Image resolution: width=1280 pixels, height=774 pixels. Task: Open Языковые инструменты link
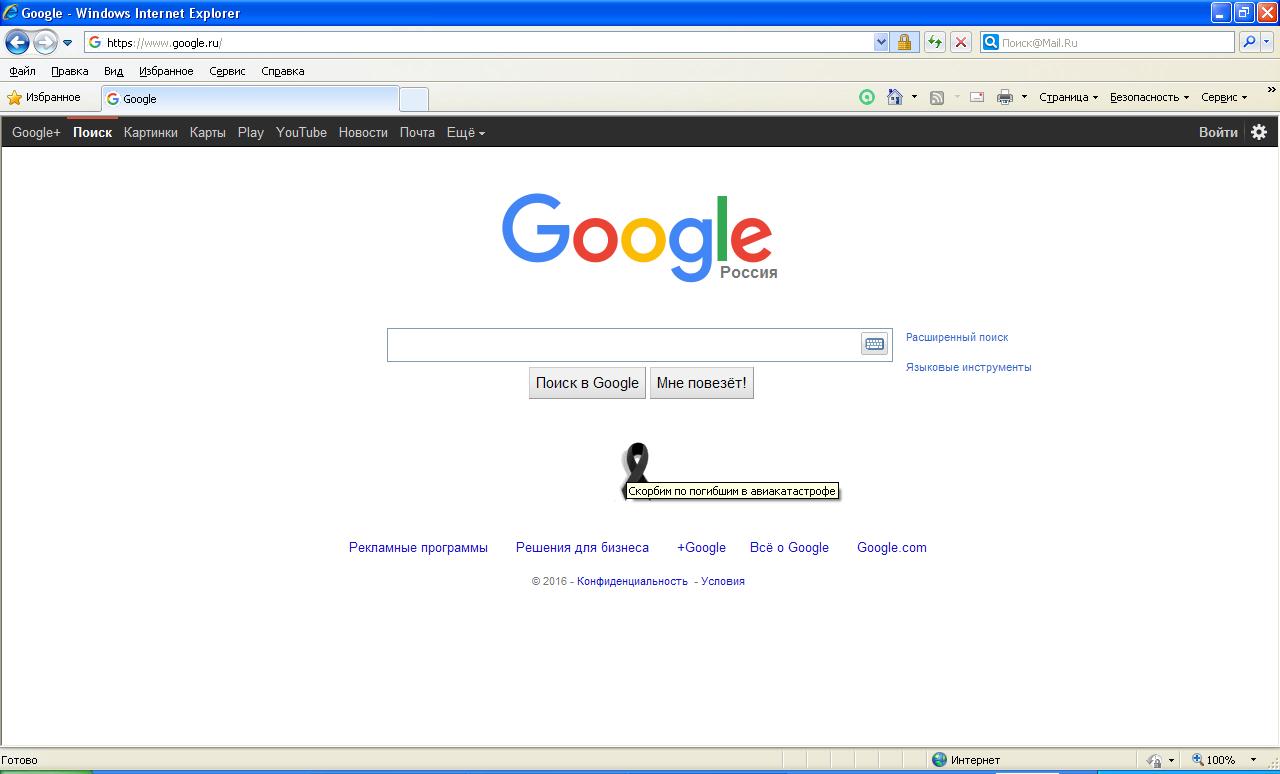click(968, 367)
